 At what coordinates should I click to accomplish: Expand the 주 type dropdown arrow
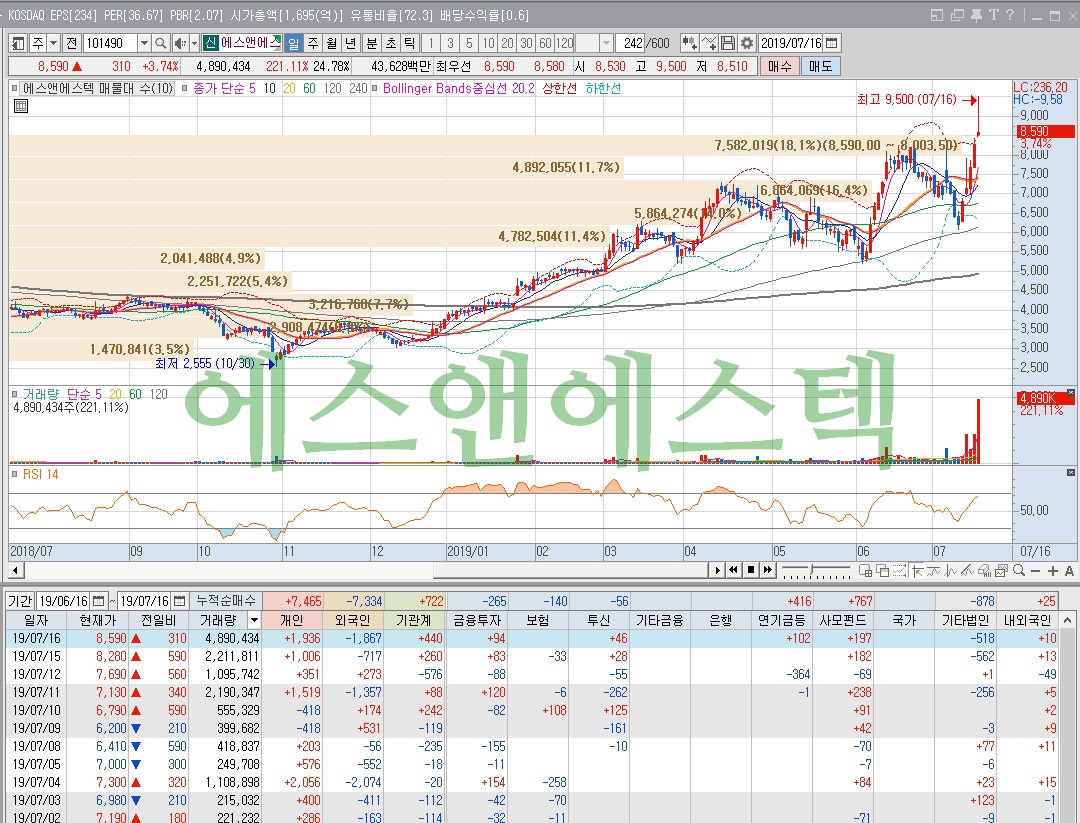pyautogui.click(x=54, y=43)
